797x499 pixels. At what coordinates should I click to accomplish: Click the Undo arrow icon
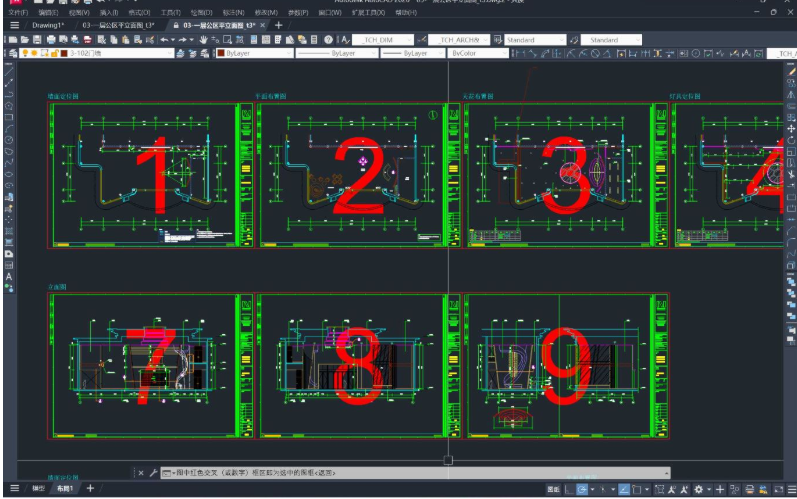[x=164, y=40]
